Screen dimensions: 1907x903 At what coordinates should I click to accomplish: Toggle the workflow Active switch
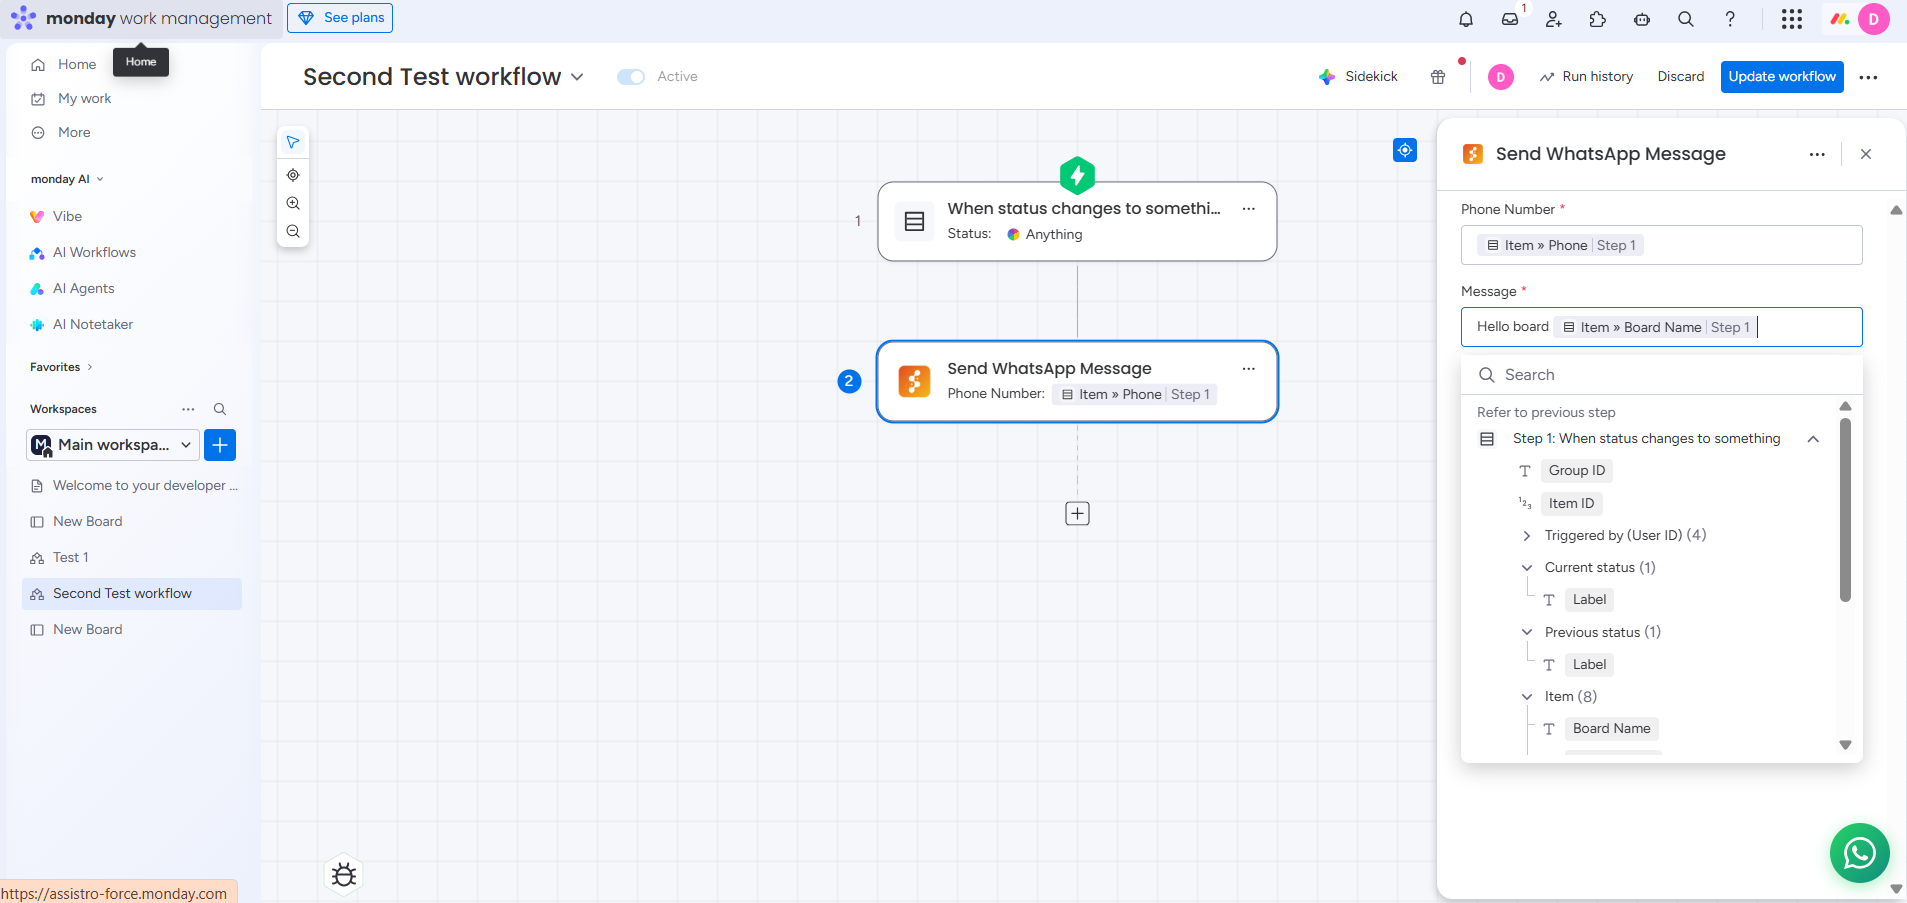point(631,77)
